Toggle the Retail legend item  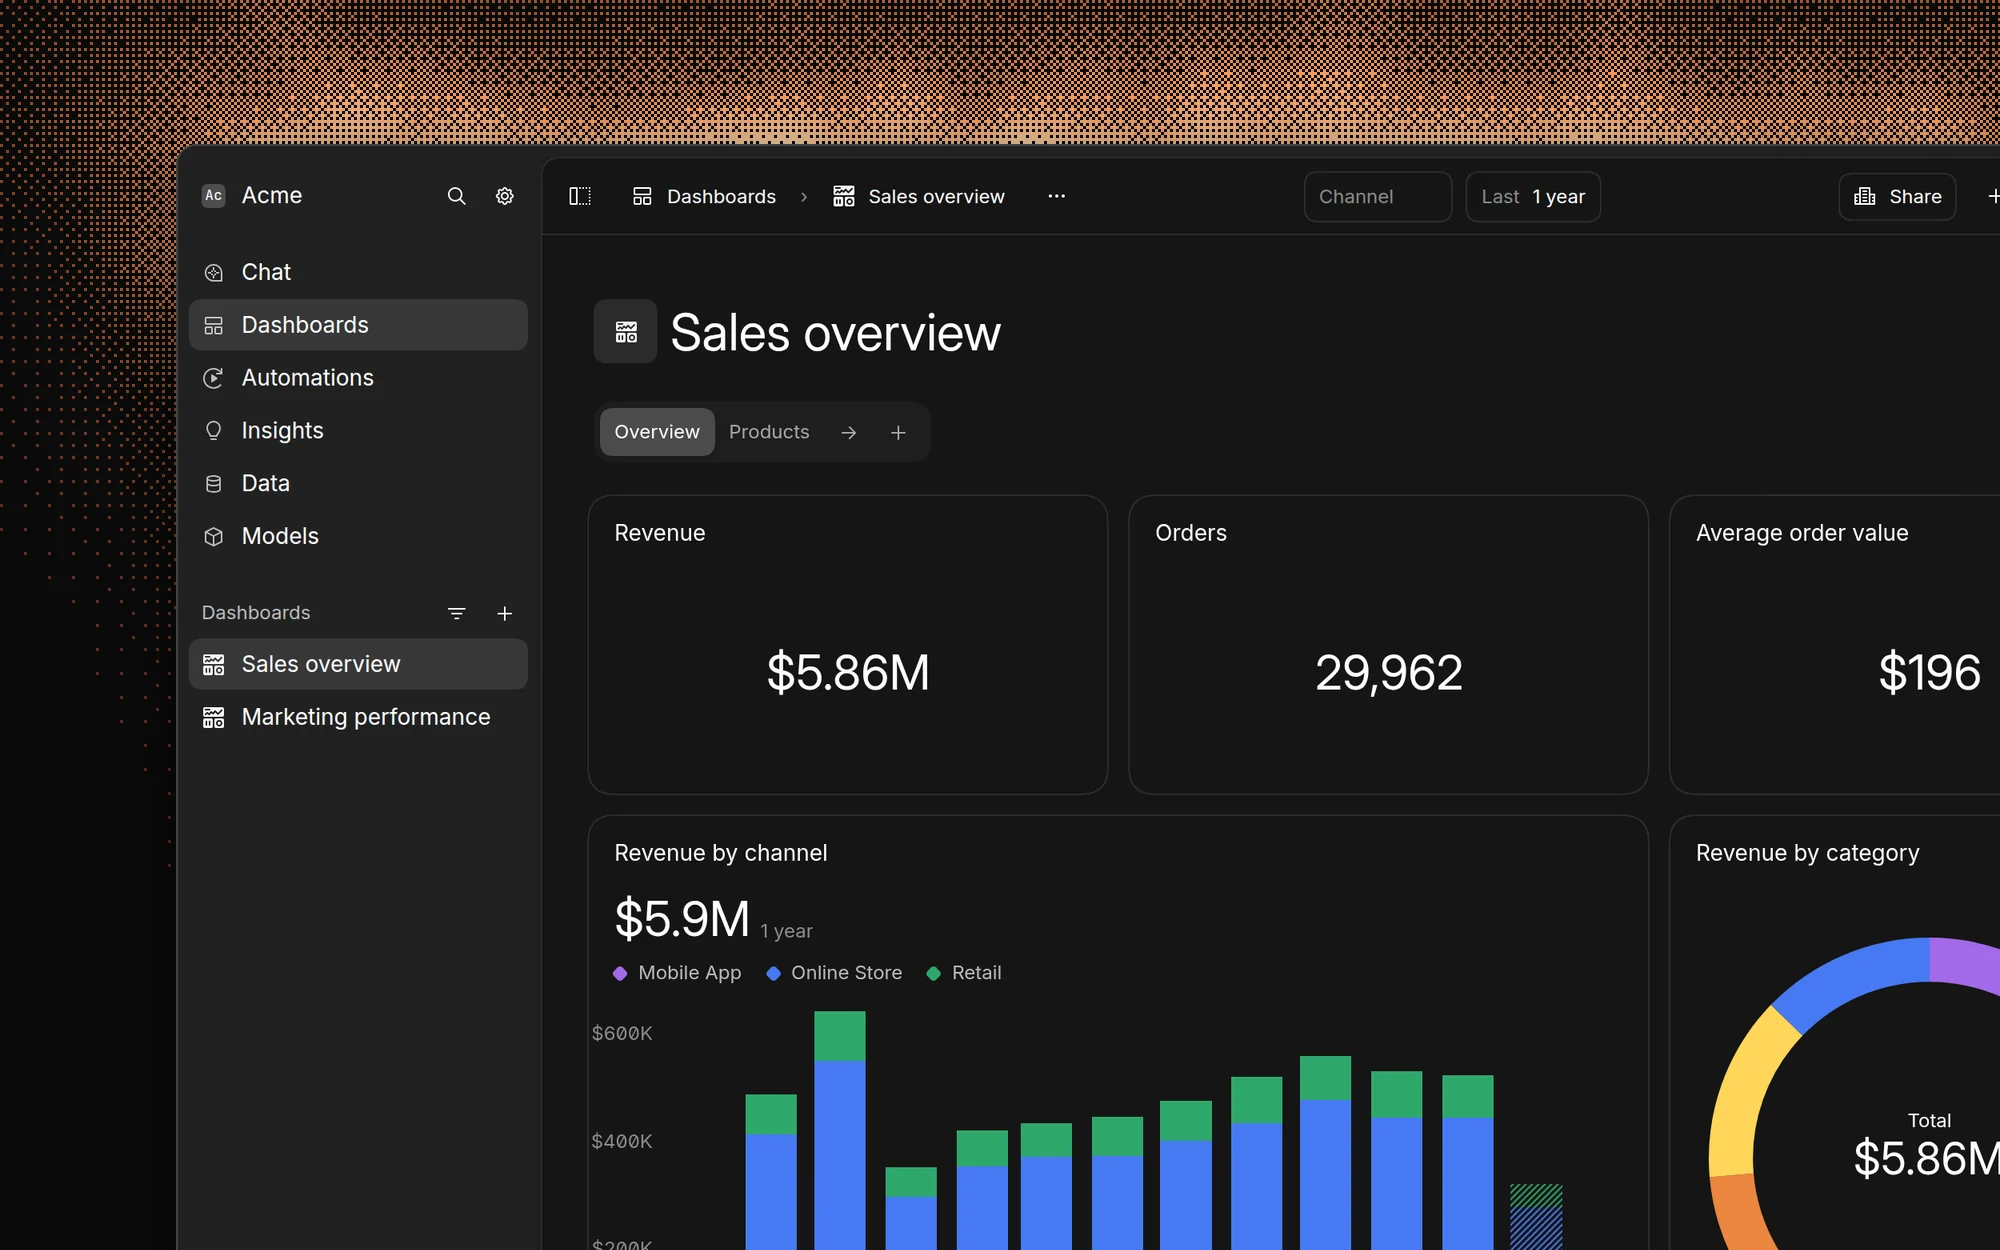click(964, 973)
